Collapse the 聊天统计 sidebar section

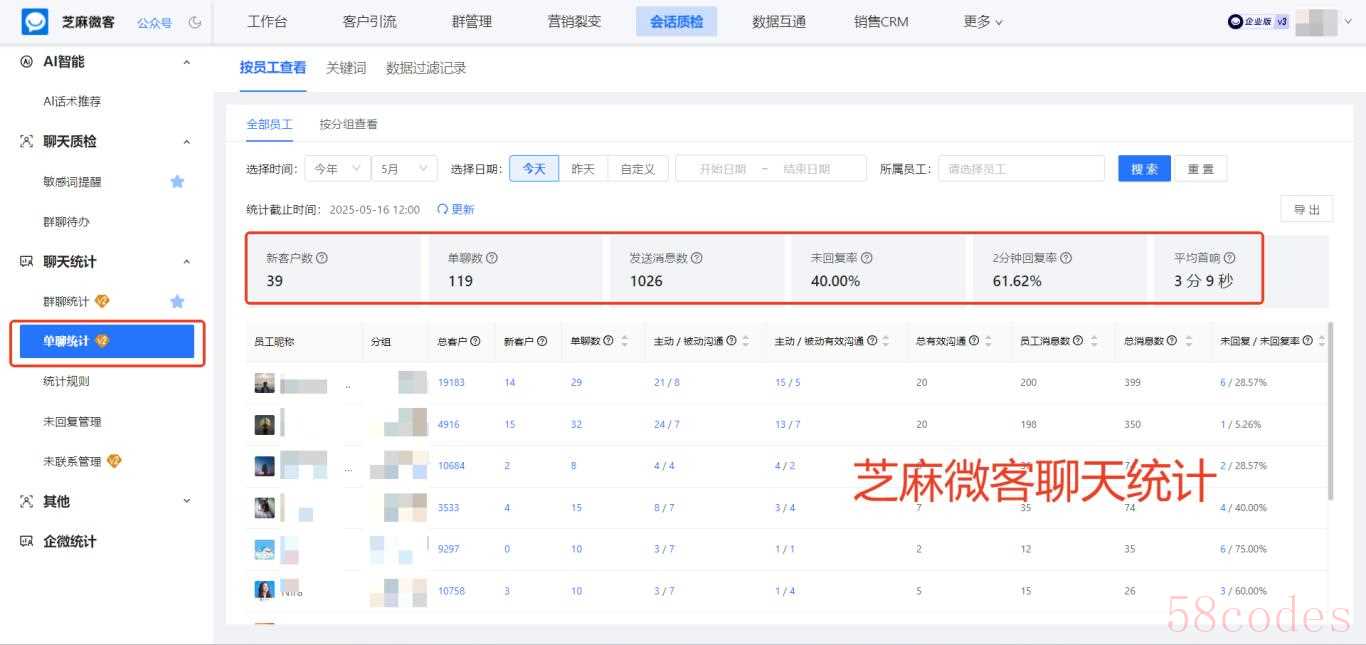pyautogui.click(x=186, y=262)
